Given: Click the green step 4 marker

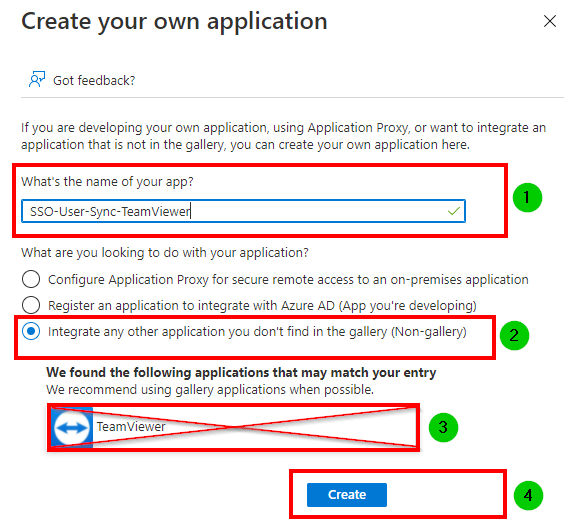Looking at the screenshot, I should coord(528,496).
